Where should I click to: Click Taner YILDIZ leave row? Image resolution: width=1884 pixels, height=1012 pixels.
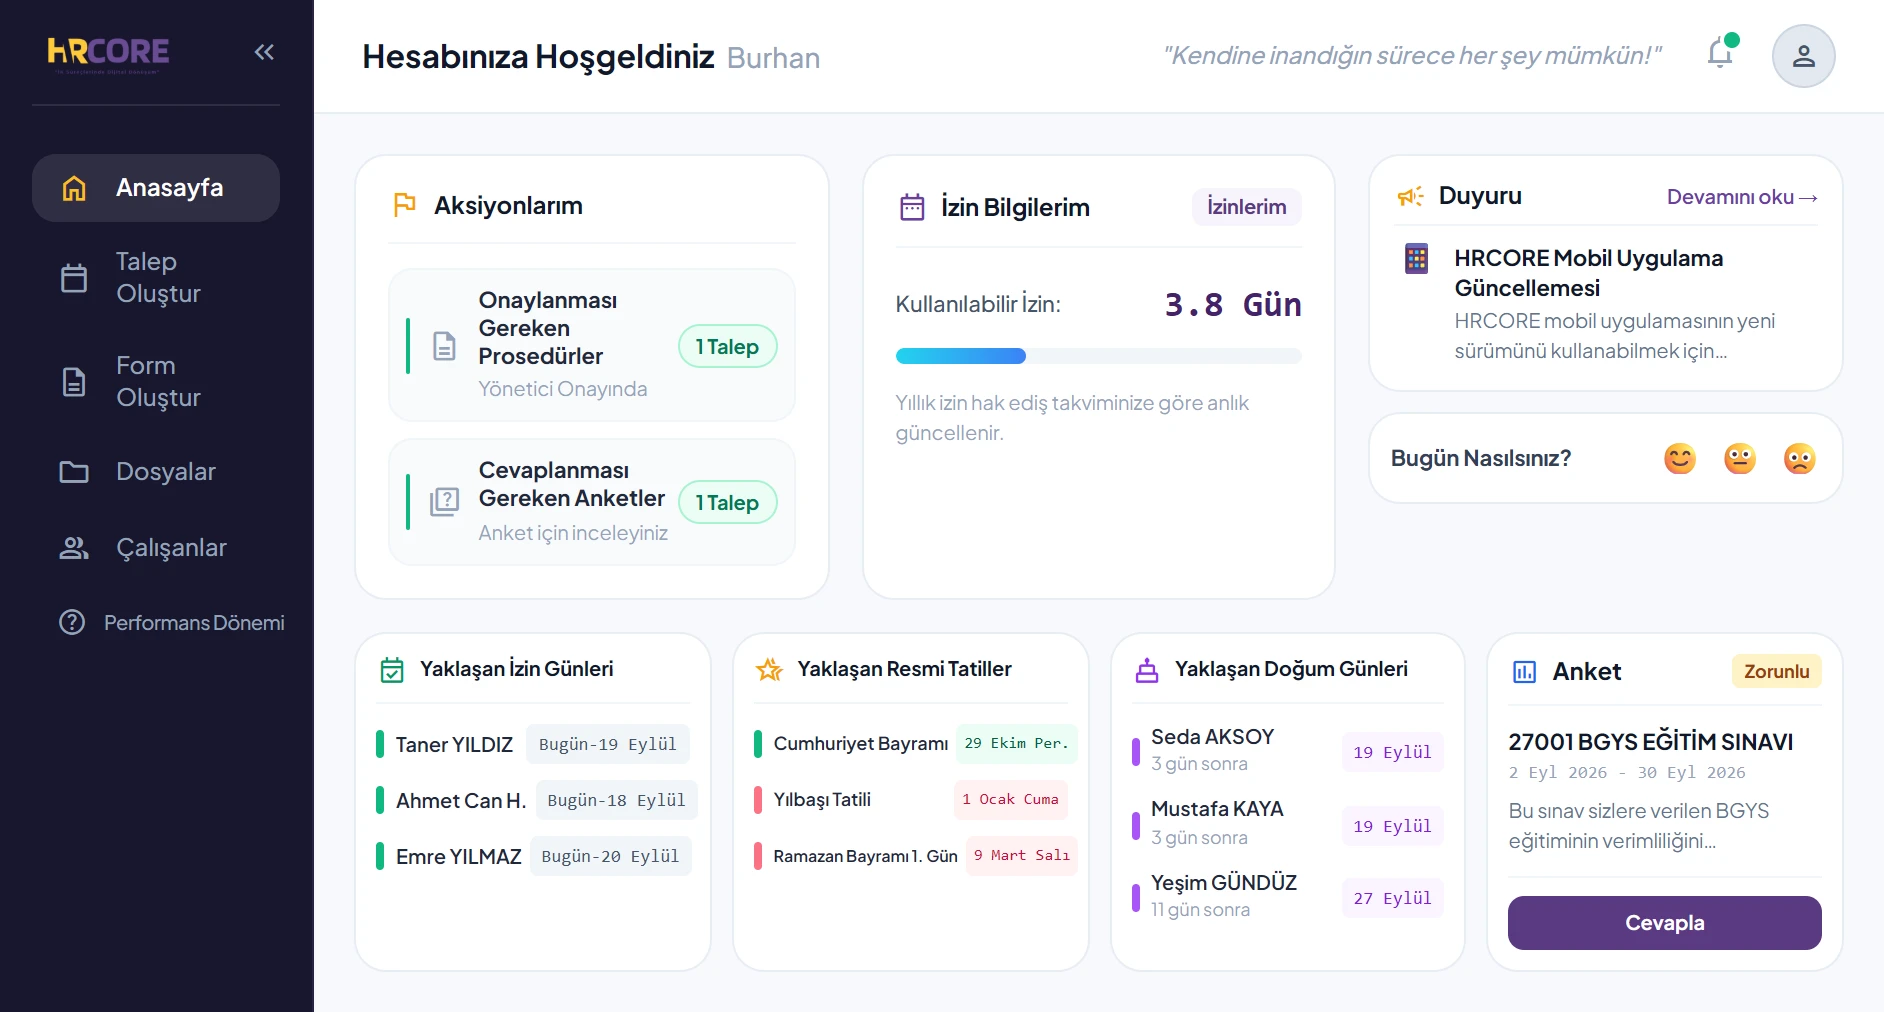point(533,744)
